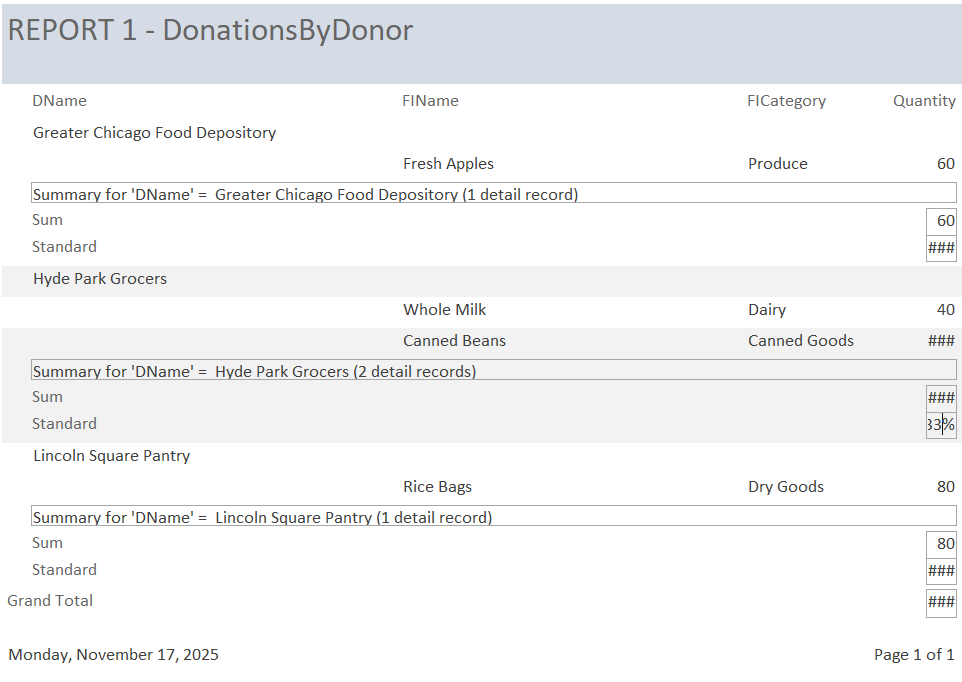Click the Greater Chicago Food Depository group name
The height and width of the screenshot is (682, 962).
[154, 133]
